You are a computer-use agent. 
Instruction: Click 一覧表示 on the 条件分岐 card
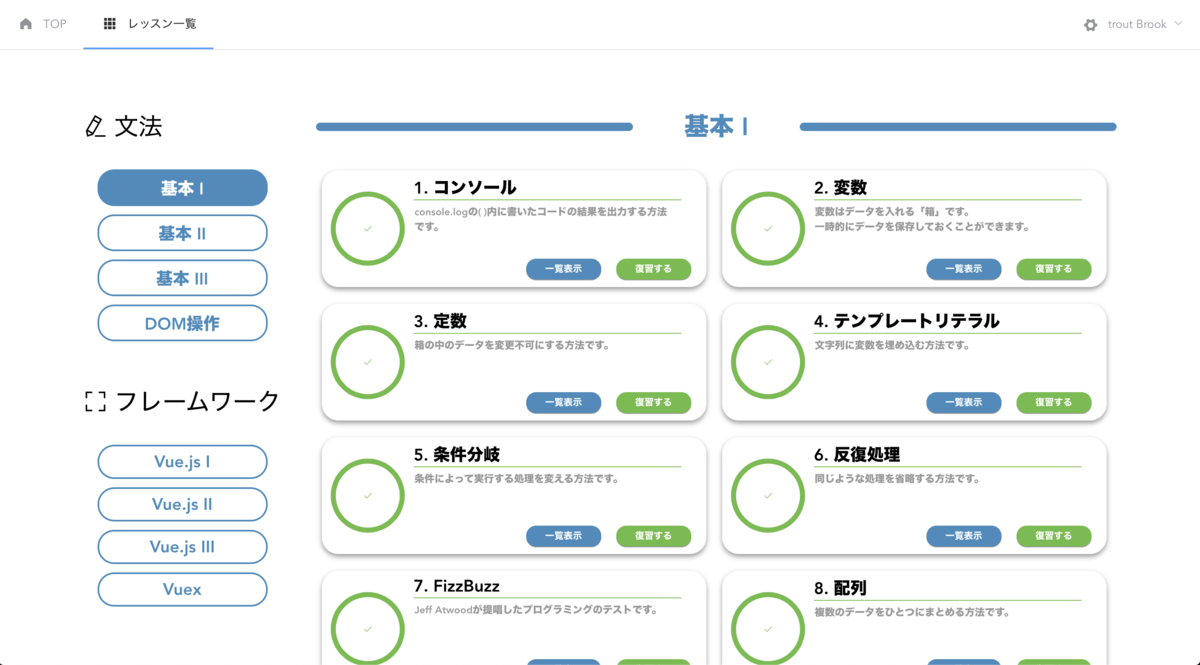point(564,536)
